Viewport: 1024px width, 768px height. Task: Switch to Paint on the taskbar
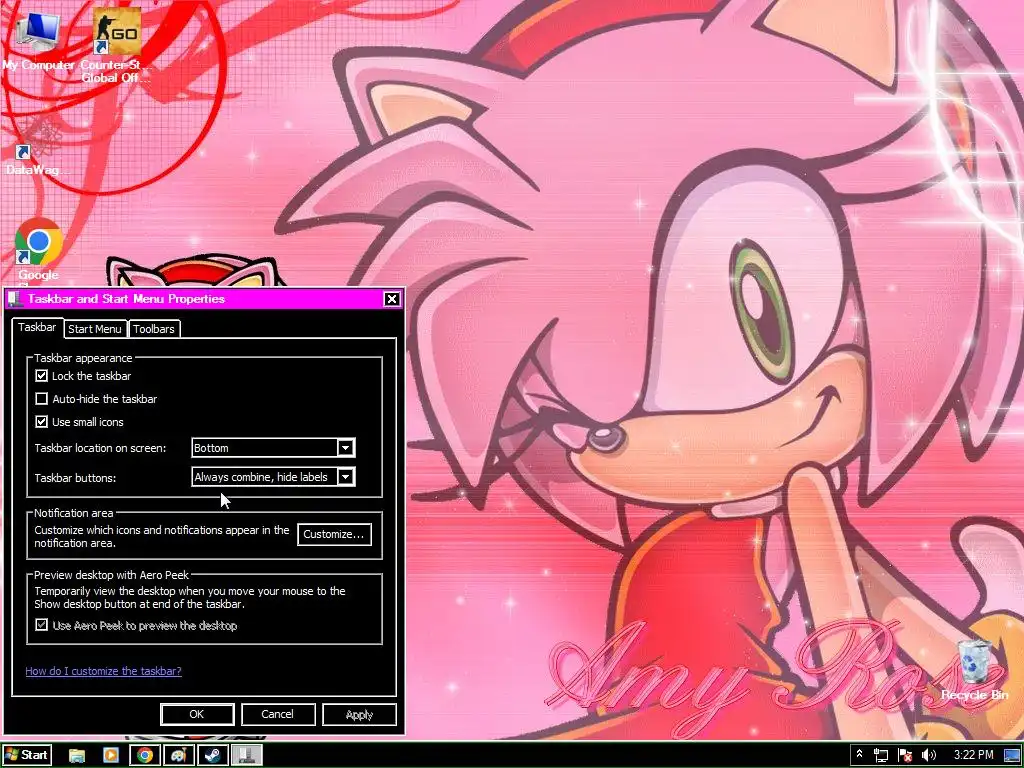coord(179,756)
